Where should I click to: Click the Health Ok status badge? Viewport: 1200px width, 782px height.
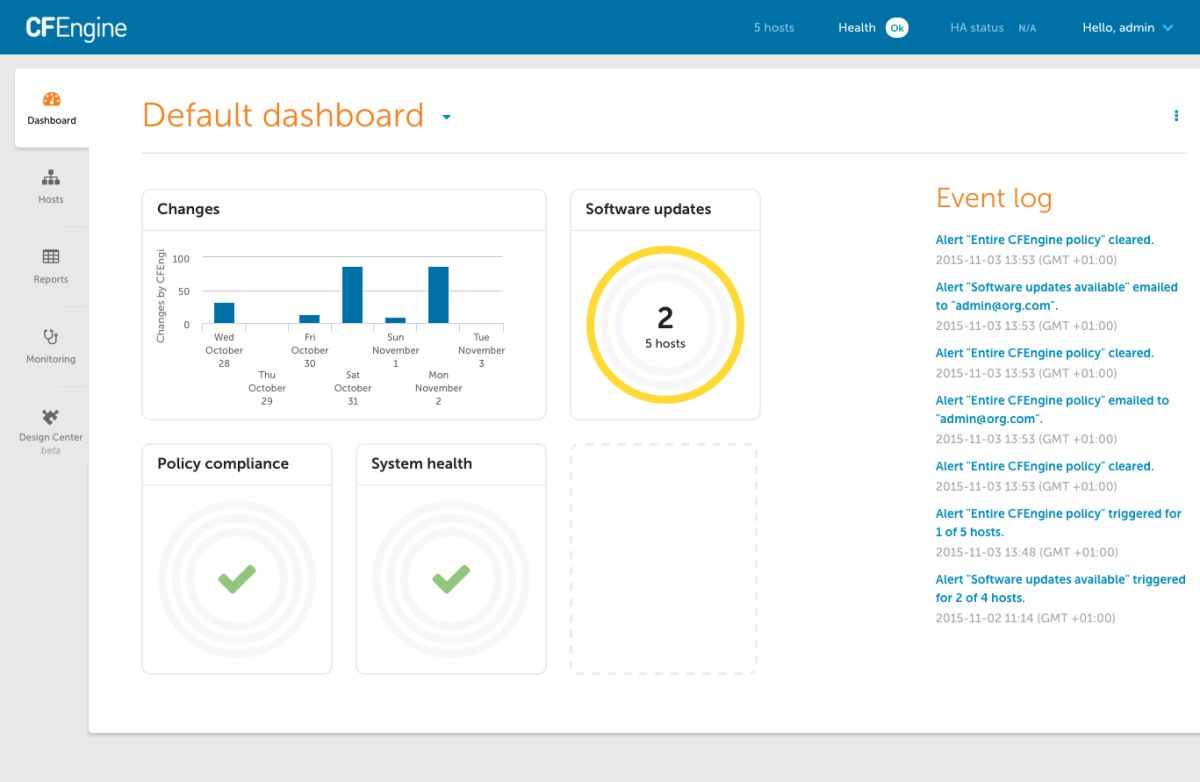[x=897, y=28]
